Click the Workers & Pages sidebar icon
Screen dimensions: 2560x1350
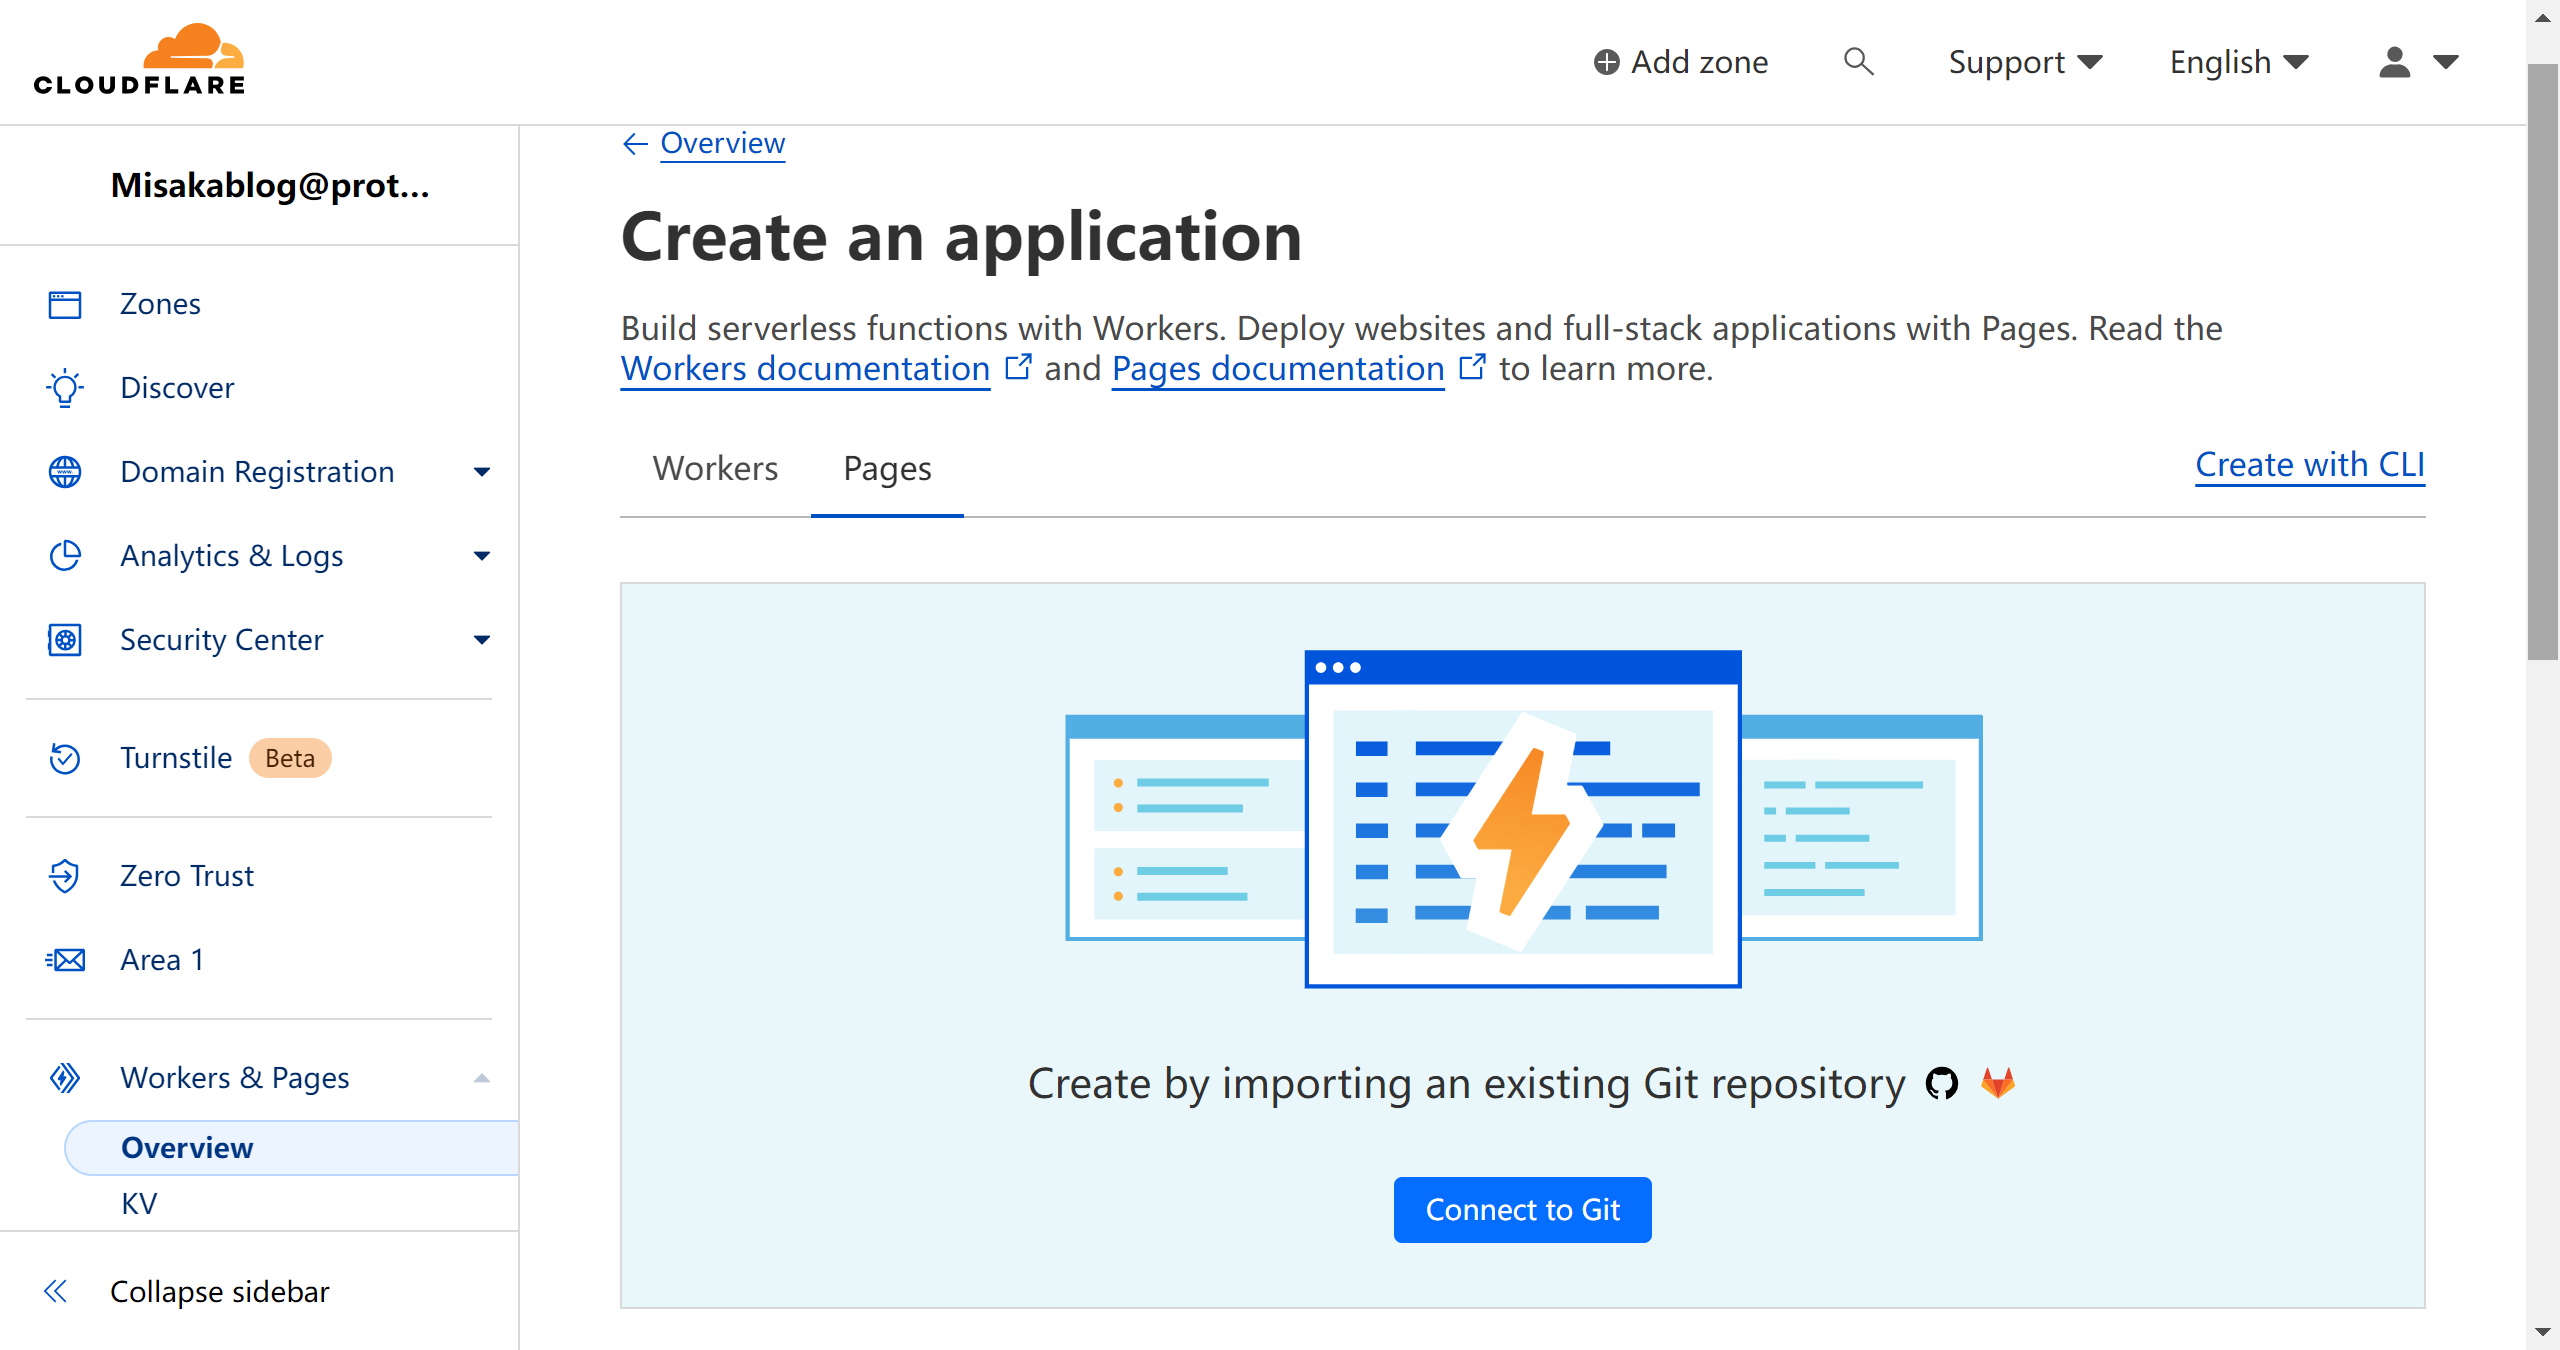point(66,1077)
